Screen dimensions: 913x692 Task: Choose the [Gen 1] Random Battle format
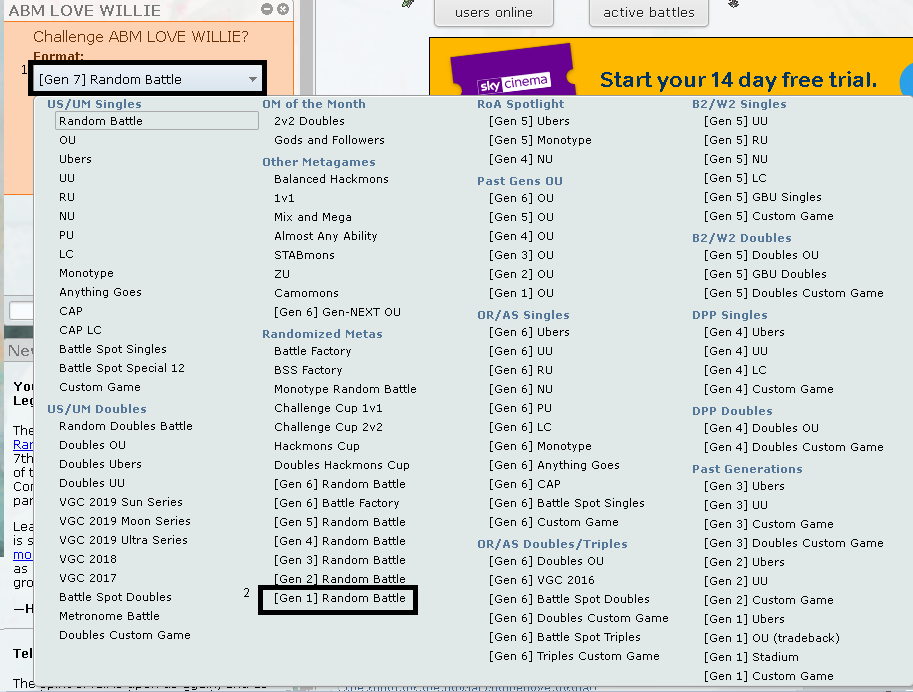point(339,598)
